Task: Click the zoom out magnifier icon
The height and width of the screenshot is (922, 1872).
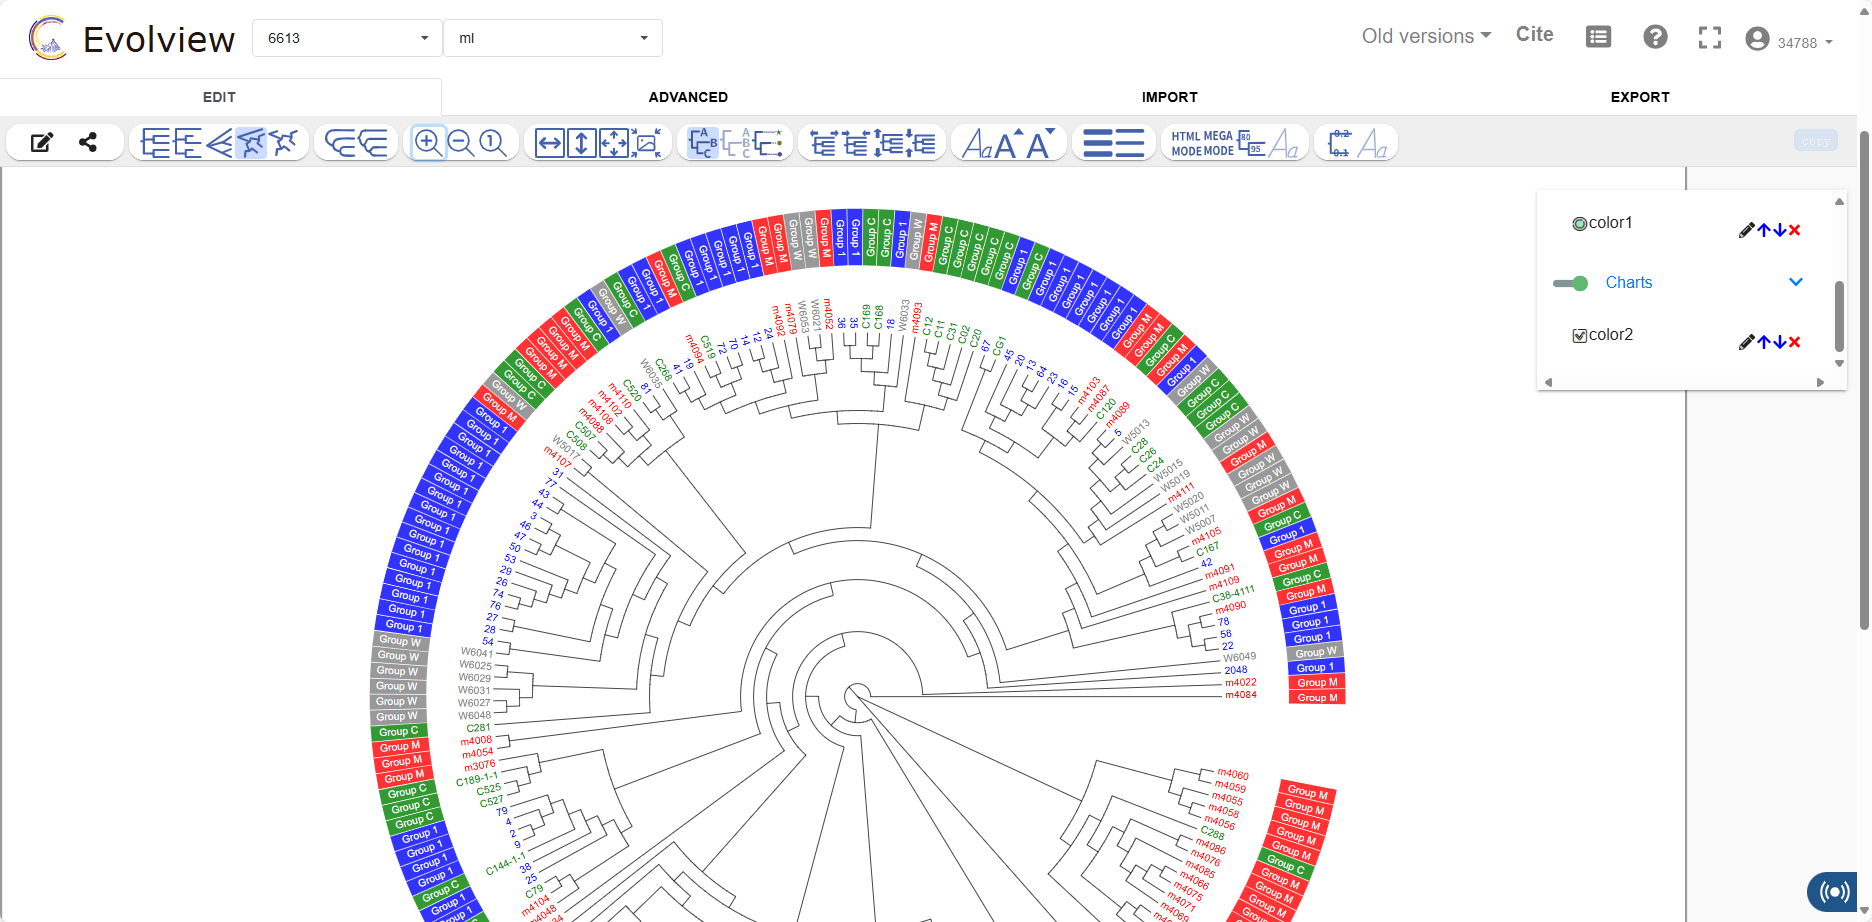Action: click(460, 143)
